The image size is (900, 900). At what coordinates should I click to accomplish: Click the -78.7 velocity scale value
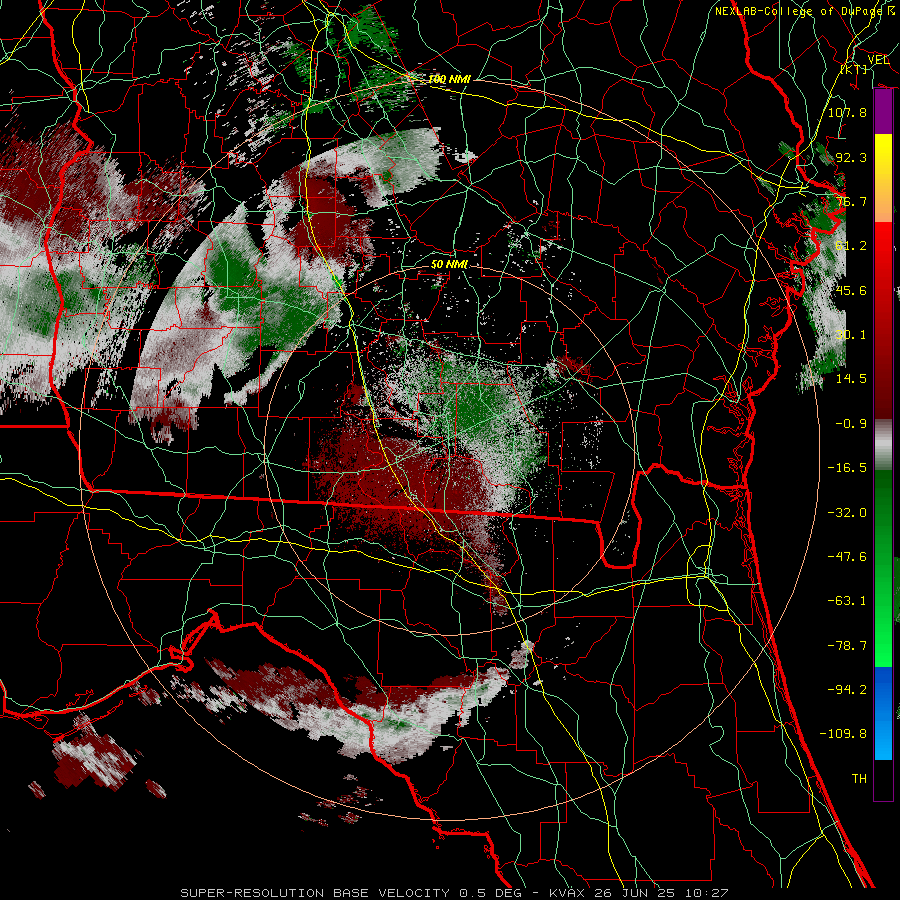click(x=847, y=646)
